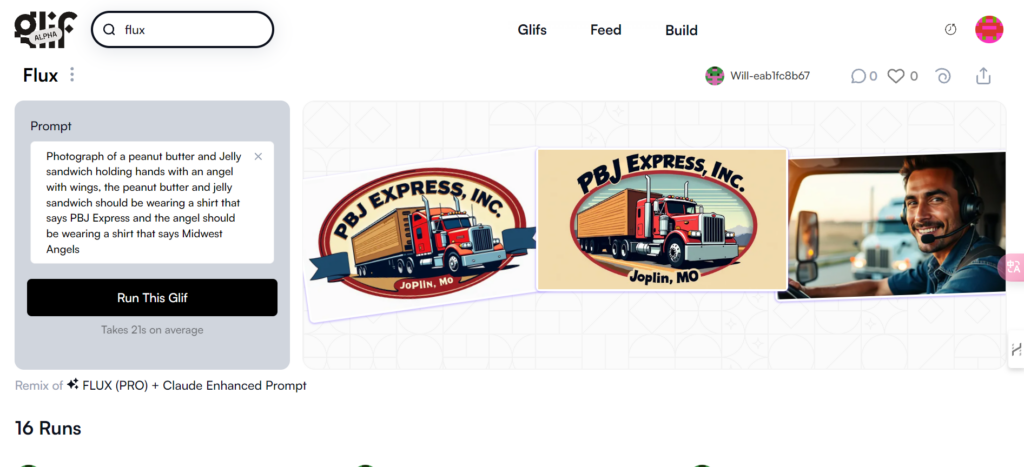Click the comments speech bubble icon

coord(857,76)
